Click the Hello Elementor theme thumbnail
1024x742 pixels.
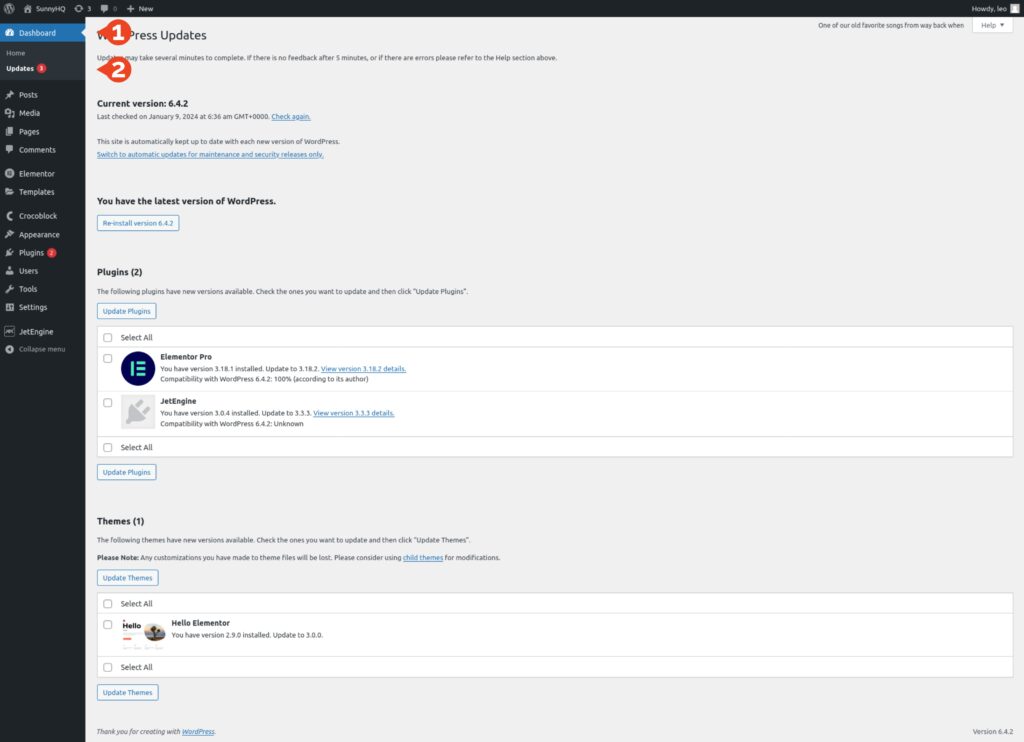click(139, 631)
